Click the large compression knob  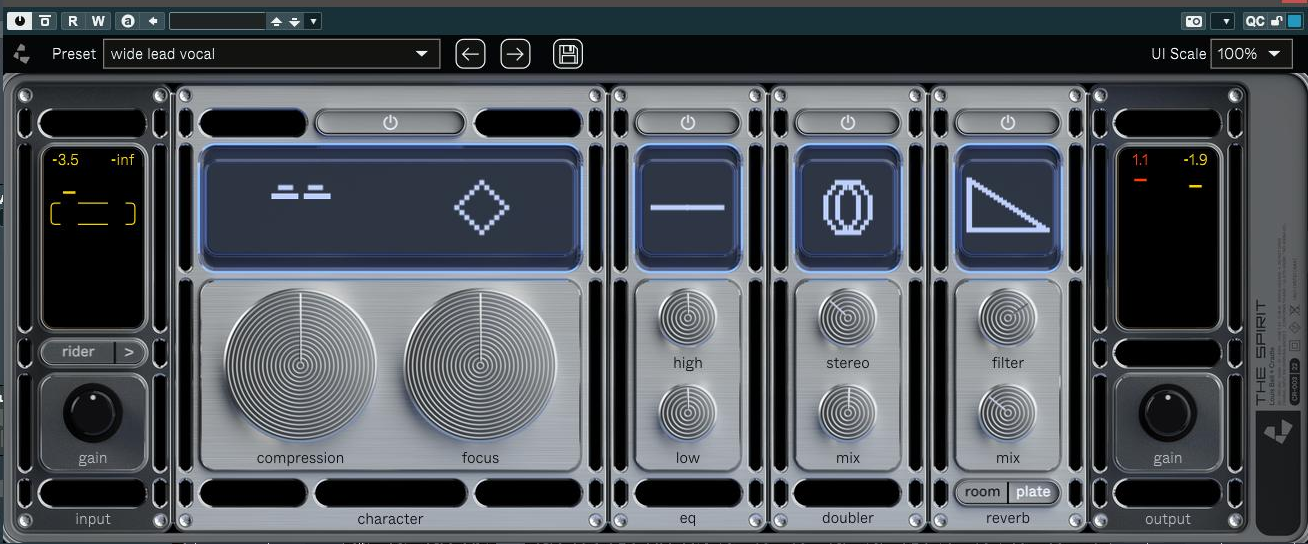300,365
